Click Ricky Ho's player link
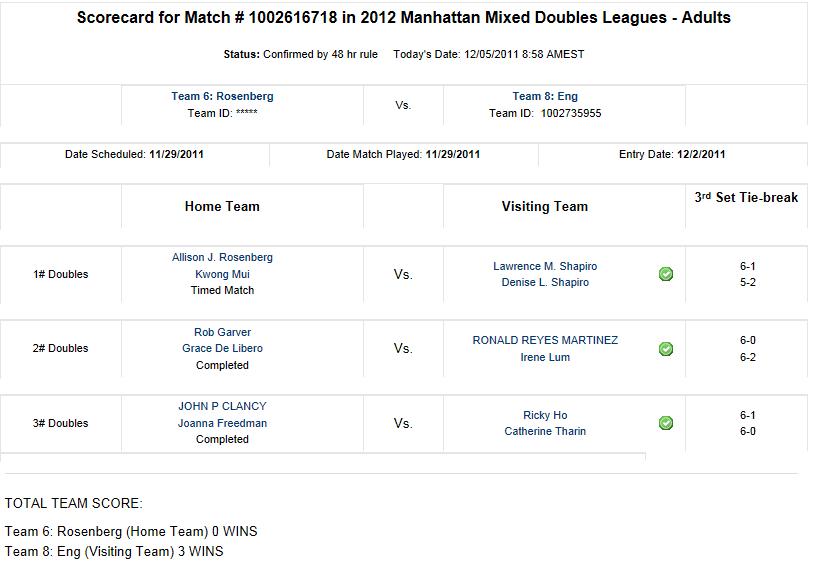The height and width of the screenshot is (576, 818). pos(545,415)
